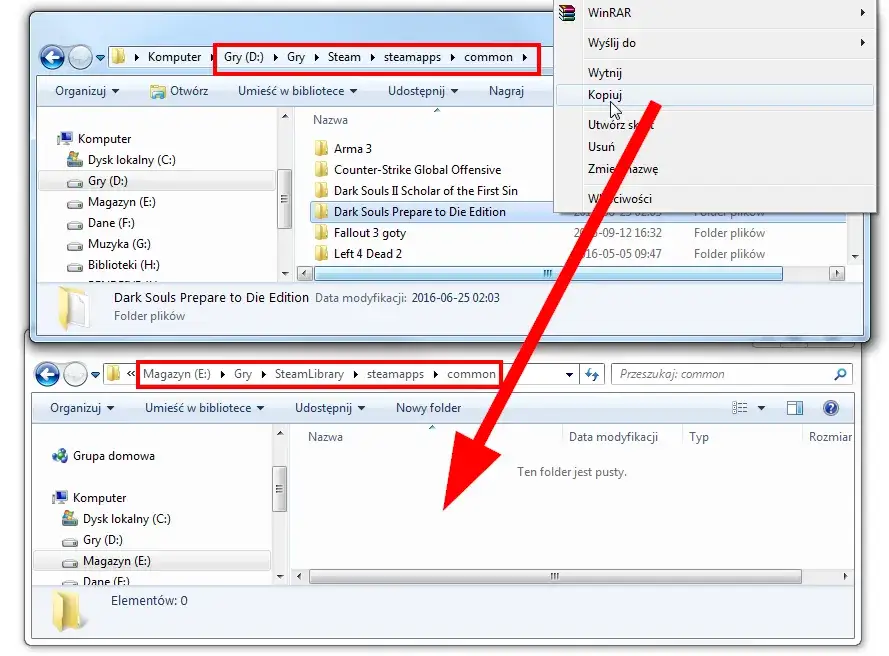This screenshot has width=889, height=656.
Task: Select Dysk lokalny (C:) in upper sidebar
Action: coord(131,160)
